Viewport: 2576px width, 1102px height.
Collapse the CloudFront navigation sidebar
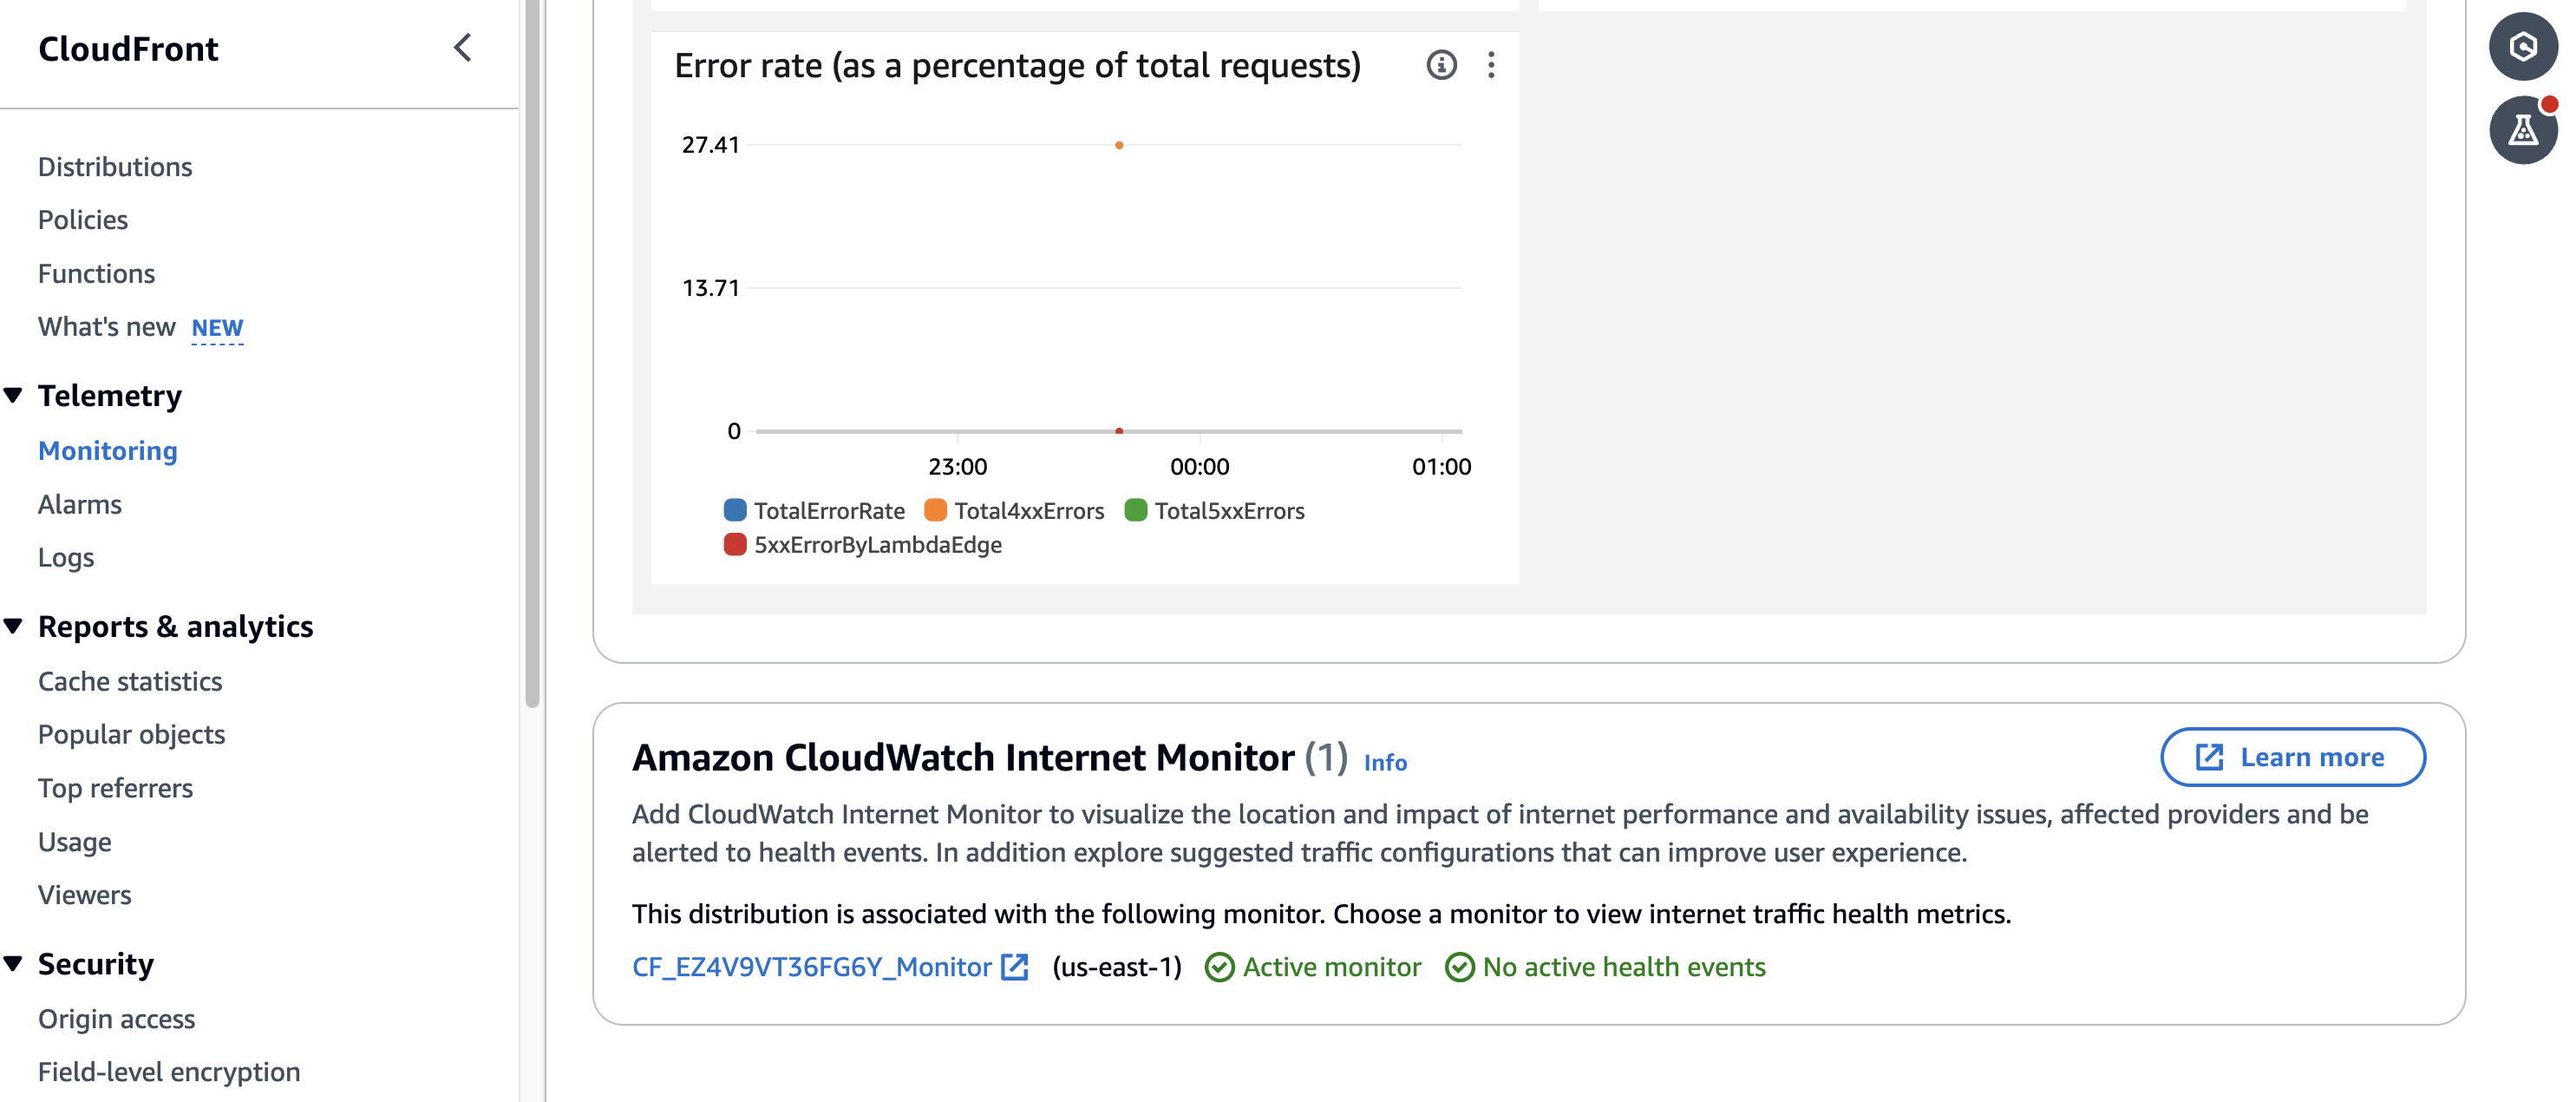(463, 47)
